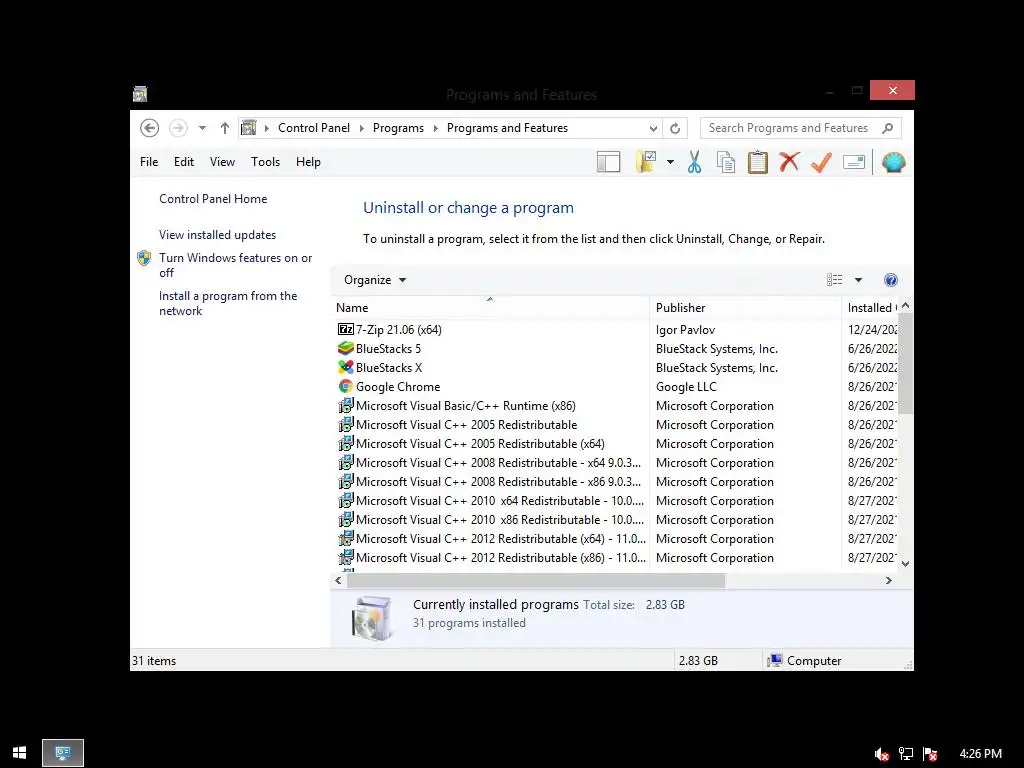Viewport: 1024px width, 768px height.
Task: Click the change view icon
Action: [x=835, y=280]
